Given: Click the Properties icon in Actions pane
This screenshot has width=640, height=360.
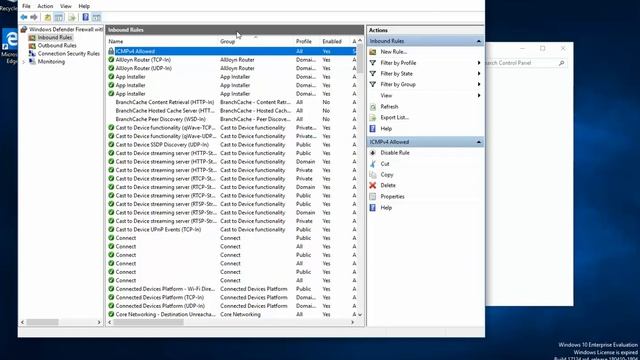Looking at the screenshot, I should (x=373, y=196).
